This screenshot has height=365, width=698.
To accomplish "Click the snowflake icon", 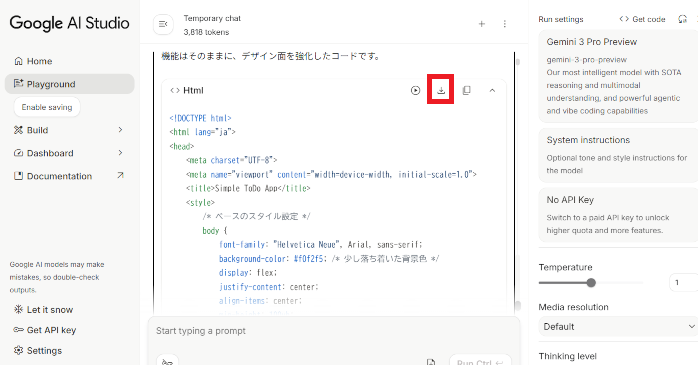I will [x=18, y=309].
